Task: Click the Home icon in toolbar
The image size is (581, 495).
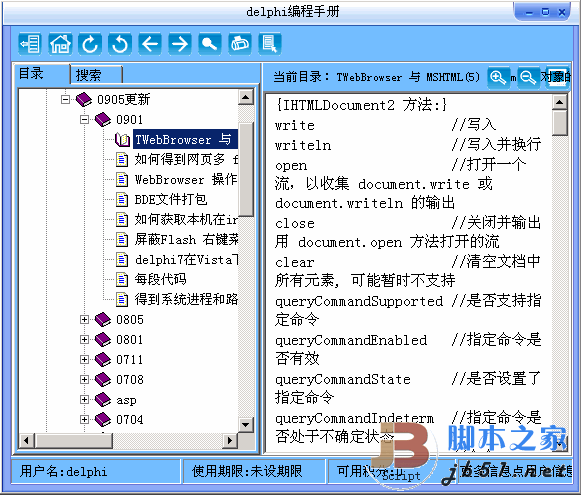Action: [60, 44]
